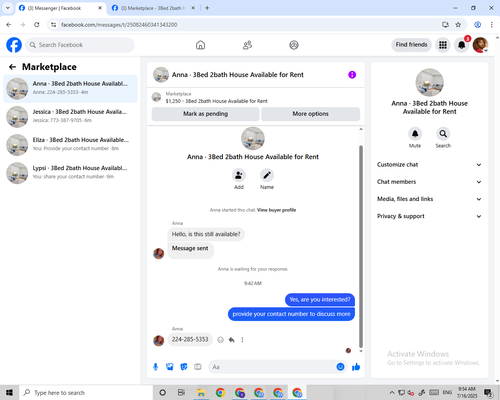Mute this conversation with the bell icon
Image resolution: width=500 pixels, height=400 pixels.
coord(415,134)
